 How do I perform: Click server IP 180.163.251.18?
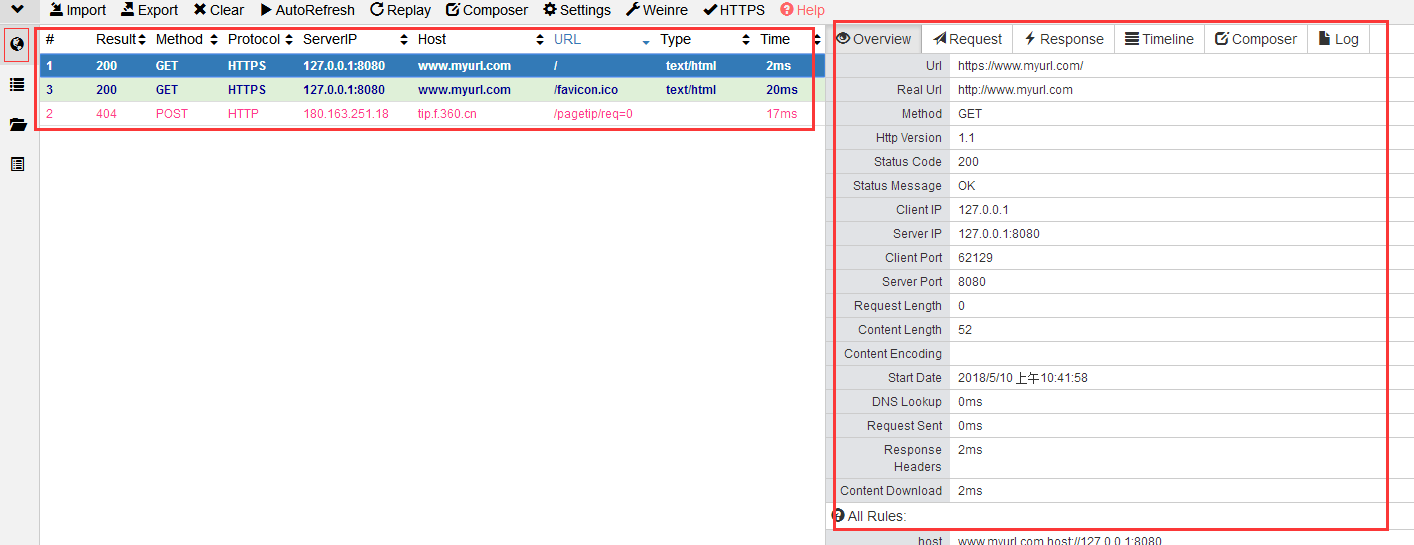pos(346,114)
